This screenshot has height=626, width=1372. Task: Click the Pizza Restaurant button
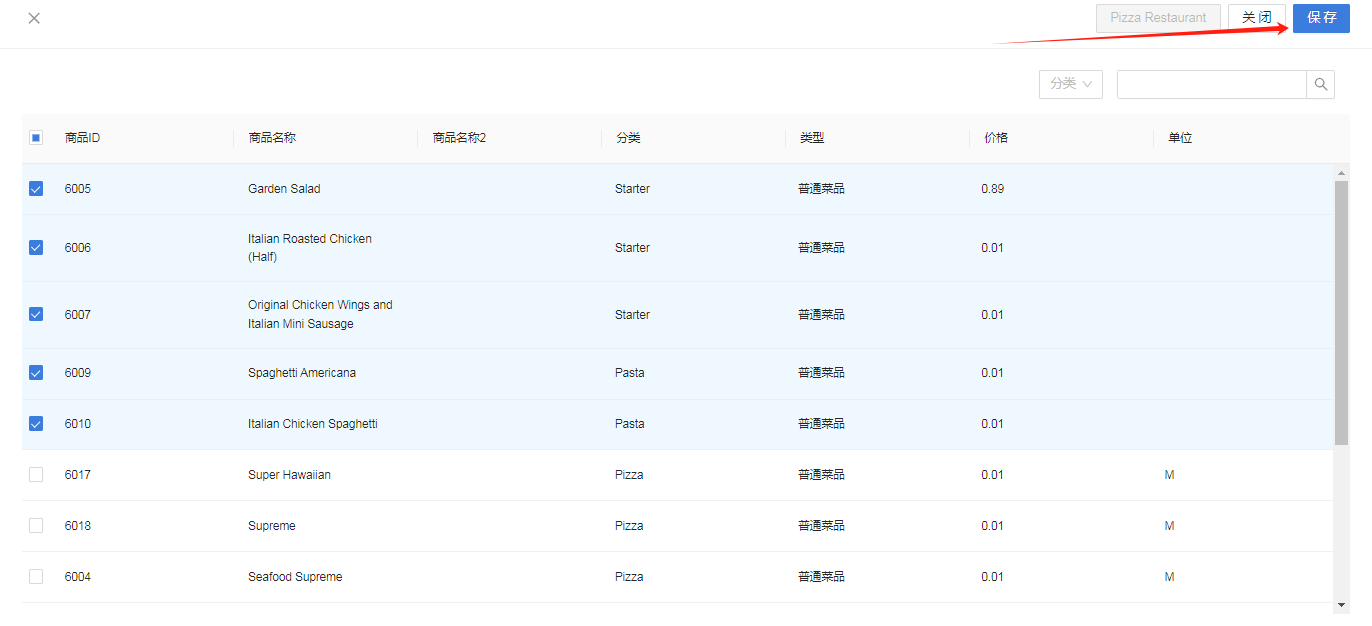1158,18
